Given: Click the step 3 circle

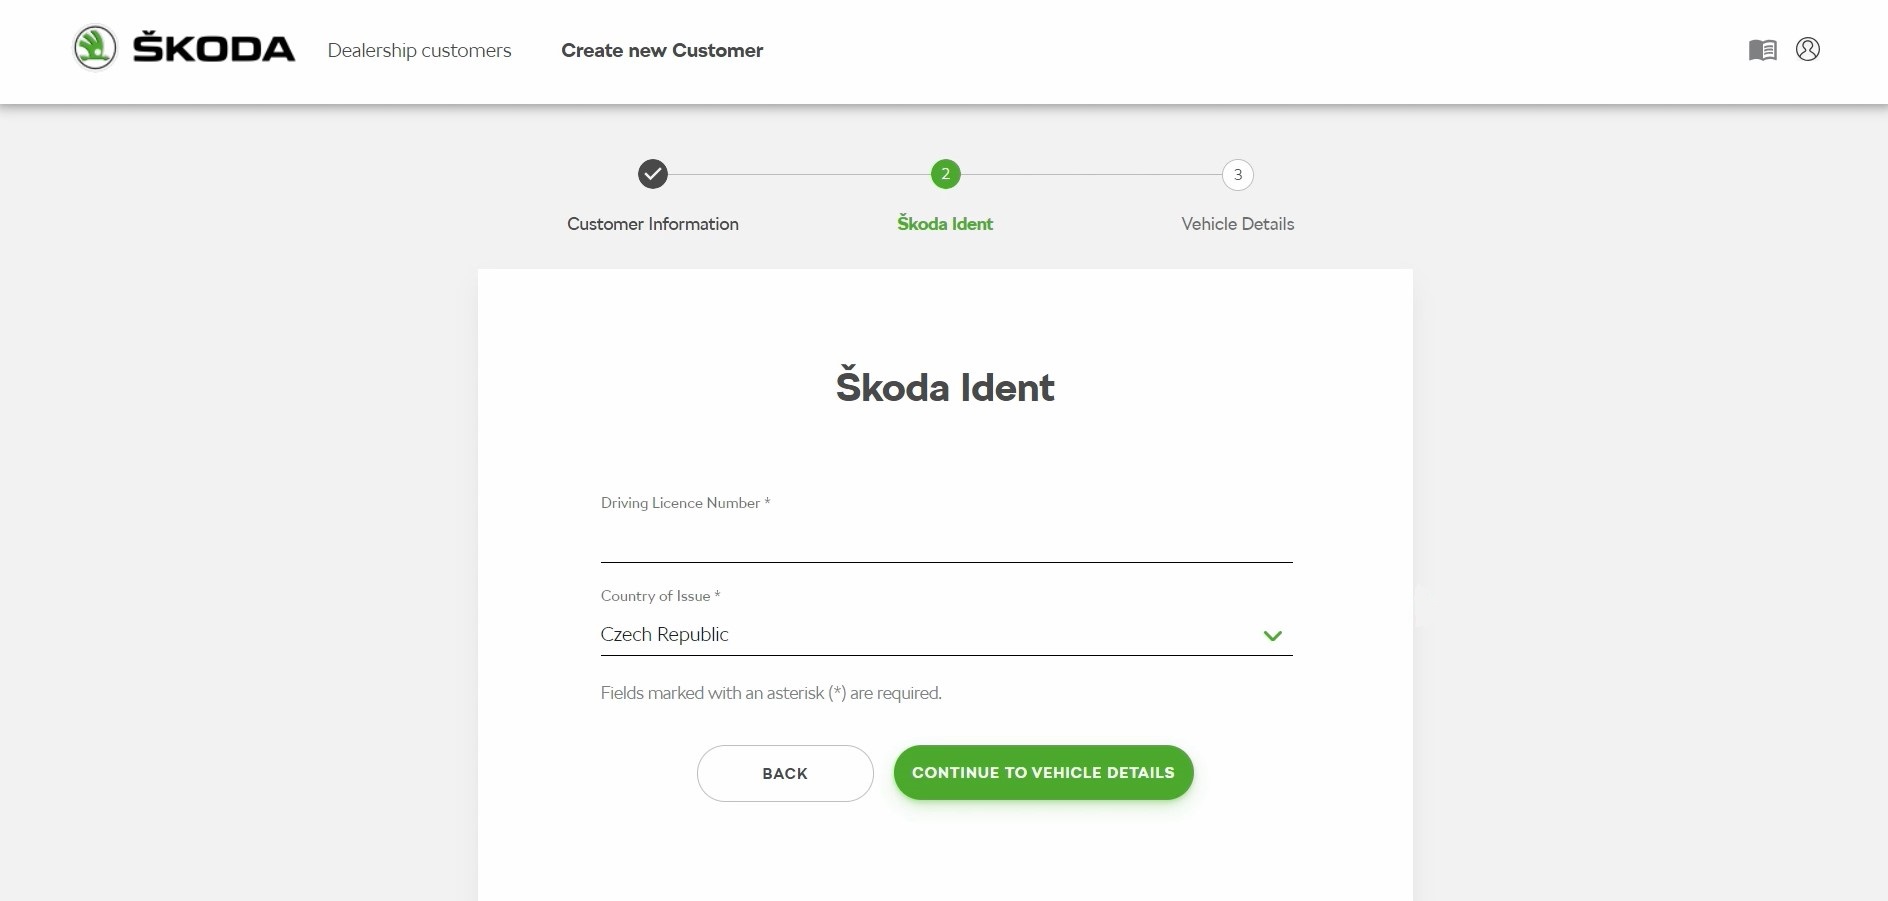Looking at the screenshot, I should coord(1237,174).
